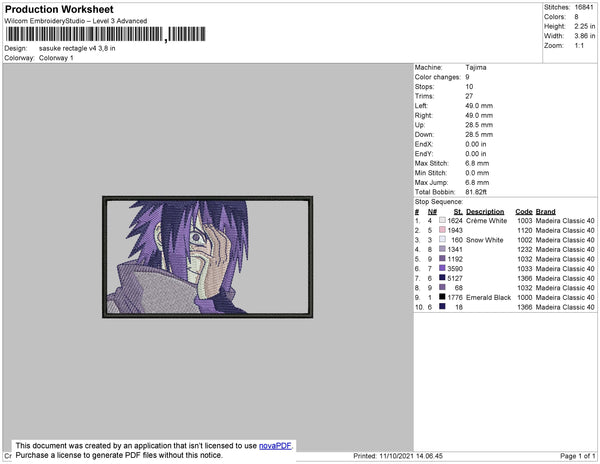600x464 pixels.
Task: Click 'Madeira Classic 40' in the Crème White row
Action: pyautogui.click(x=565, y=221)
